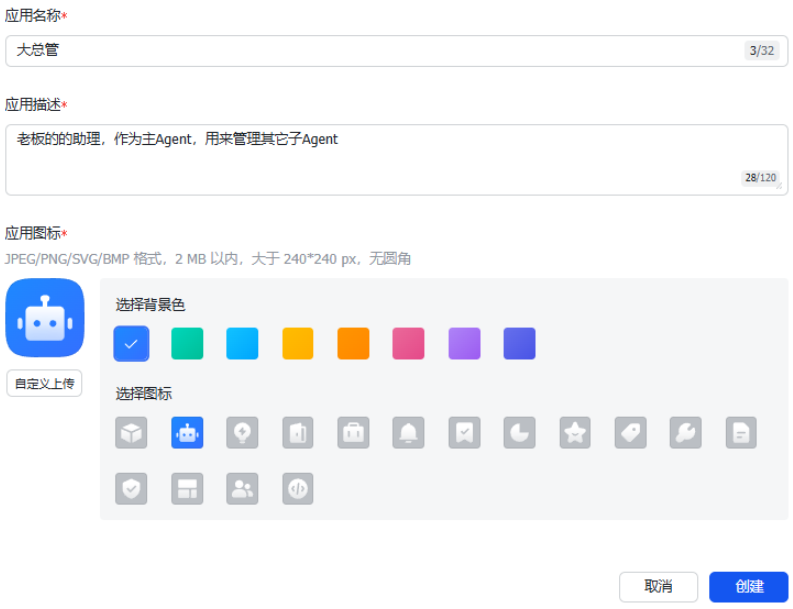The height and width of the screenshot is (609, 793).
Task: Select the wrench icon option
Action: pos(685,432)
